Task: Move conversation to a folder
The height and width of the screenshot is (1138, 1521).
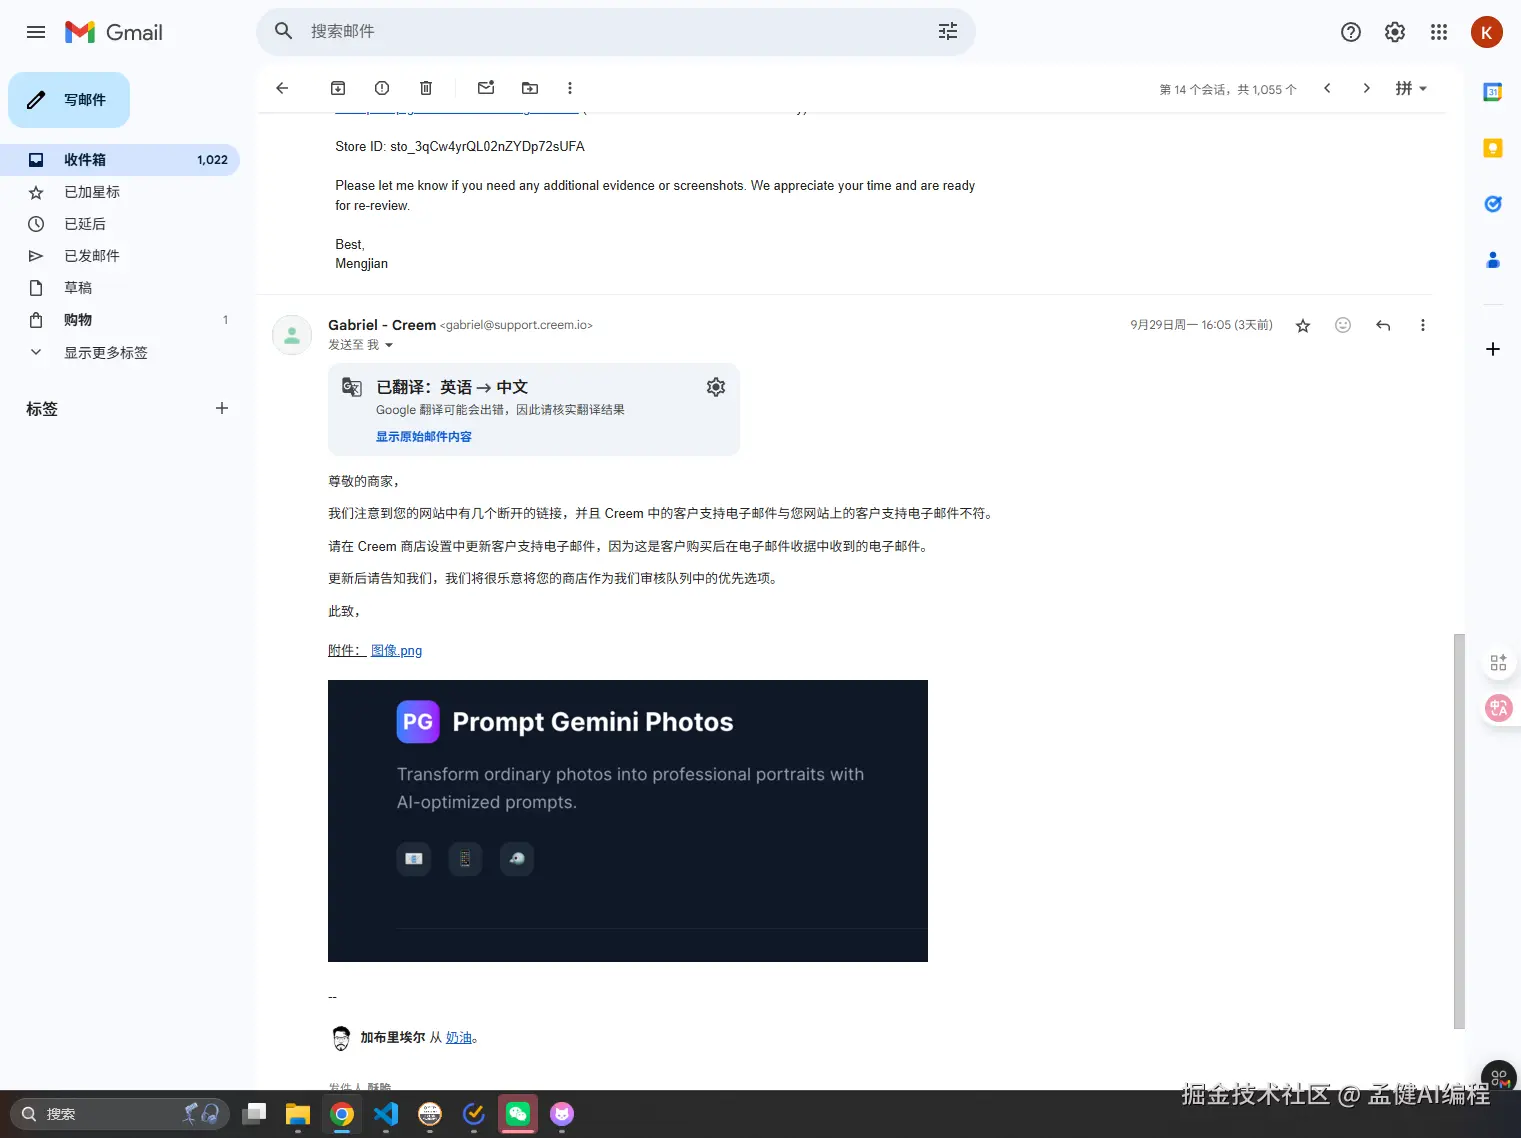Action: [530, 88]
